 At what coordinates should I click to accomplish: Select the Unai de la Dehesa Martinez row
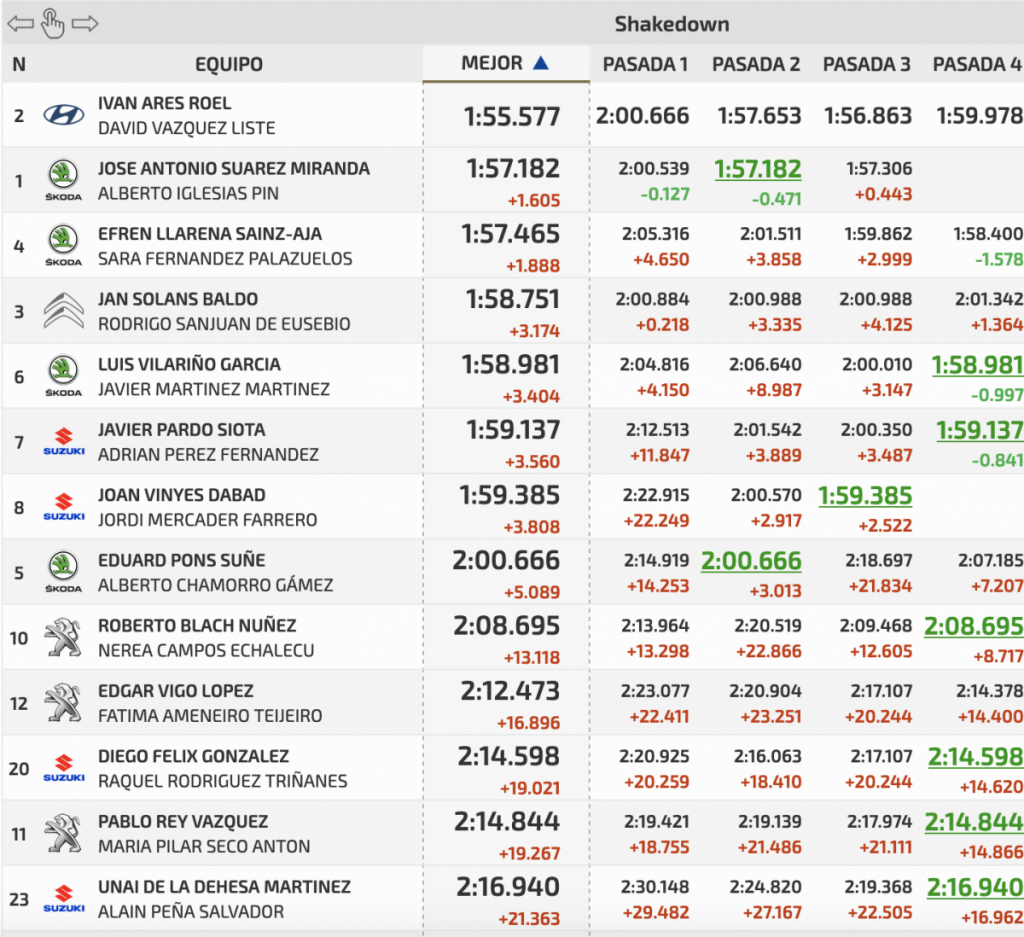click(x=224, y=886)
